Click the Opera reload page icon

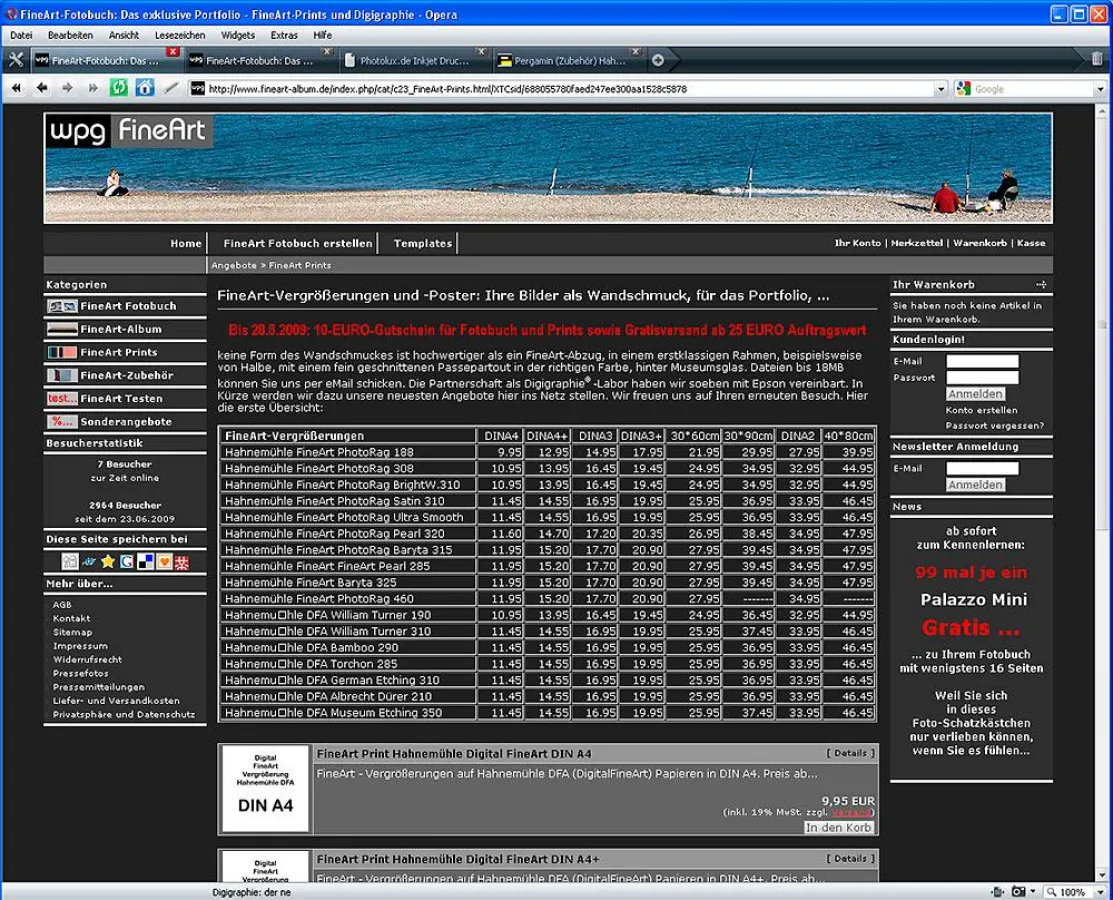click(118, 88)
